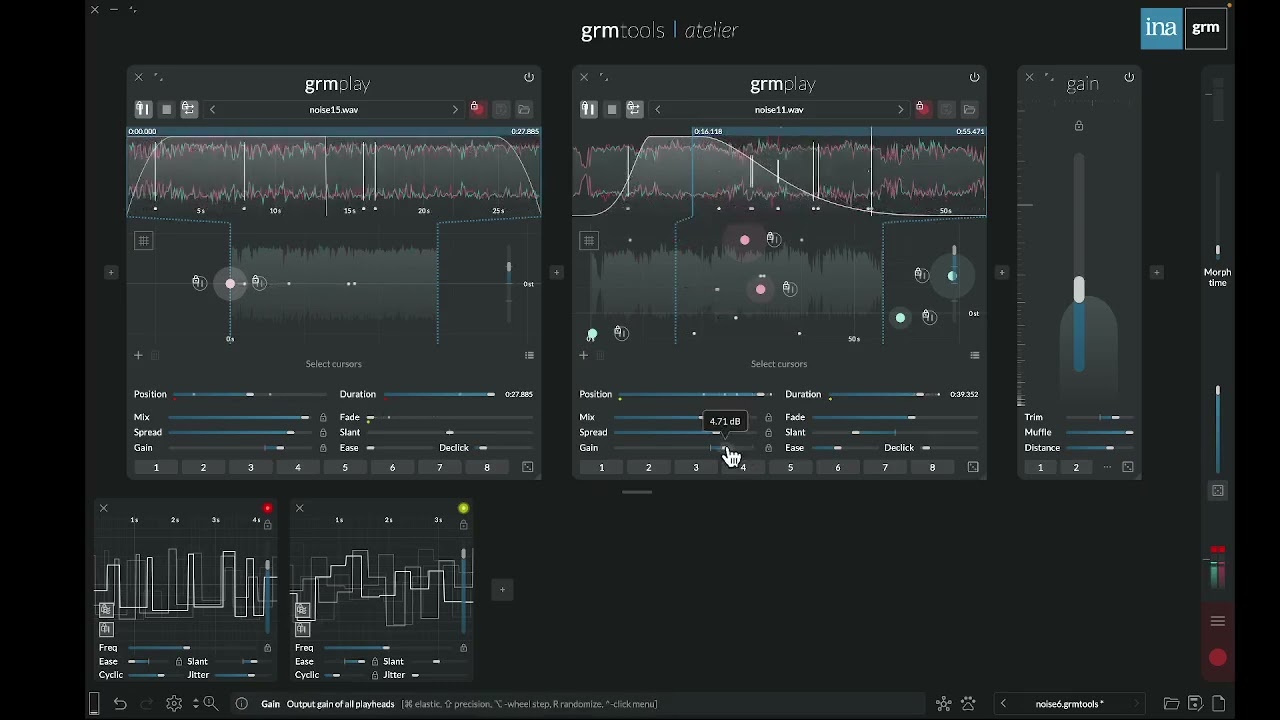The image size is (1280, 720).
Task: Click the red record button on right sidebar
Action: (1218, 658)
